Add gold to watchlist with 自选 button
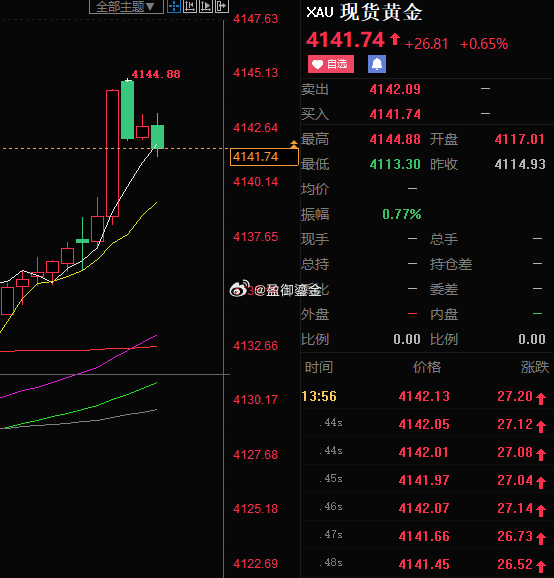The width and height of the screenshot is (554, 578). [x=331, y=64]
